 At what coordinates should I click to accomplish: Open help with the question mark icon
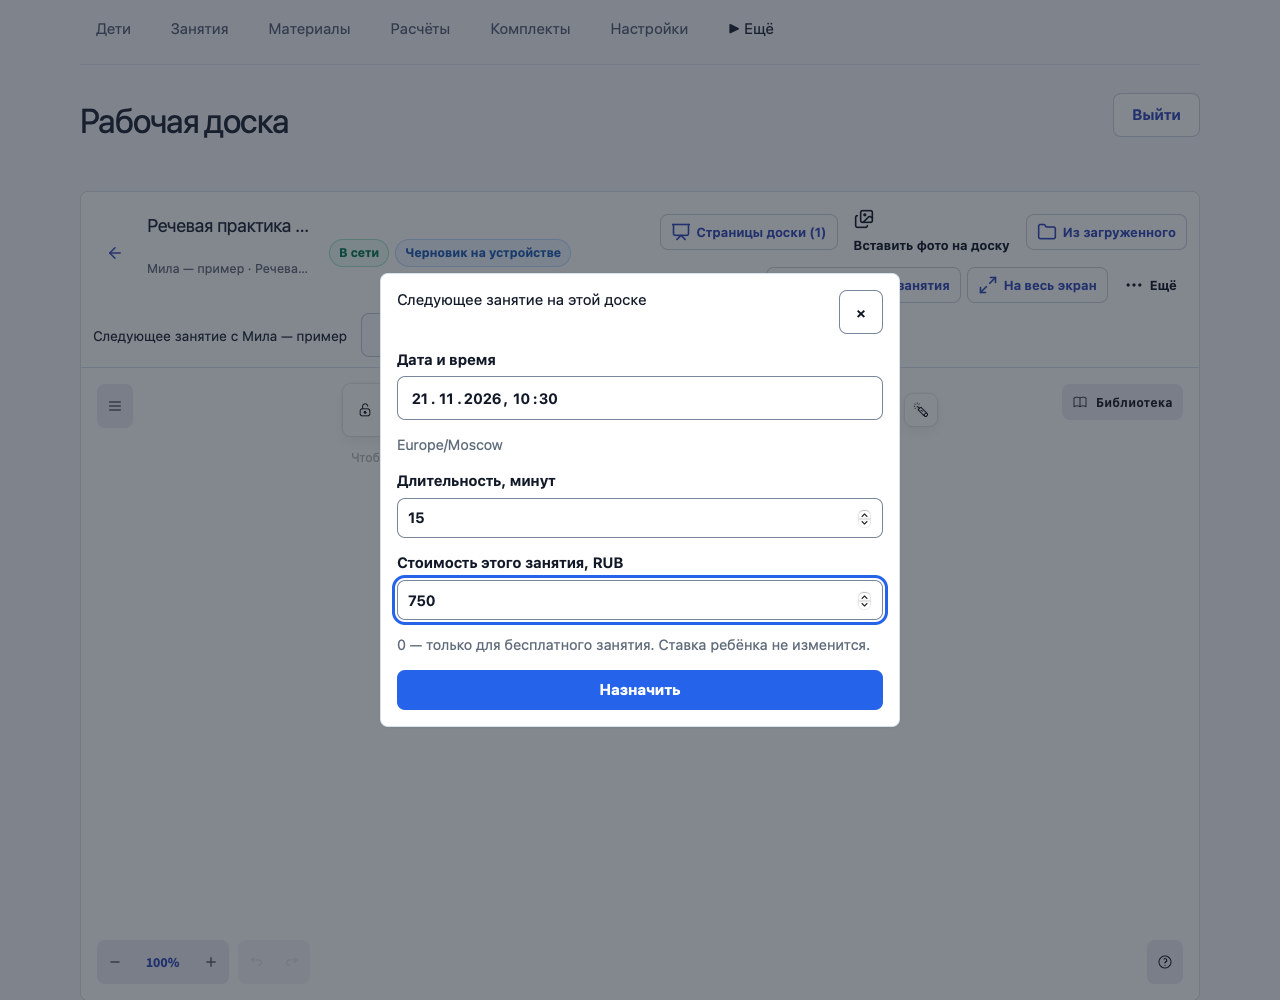pyautogui.click(x=1164, y=962)
